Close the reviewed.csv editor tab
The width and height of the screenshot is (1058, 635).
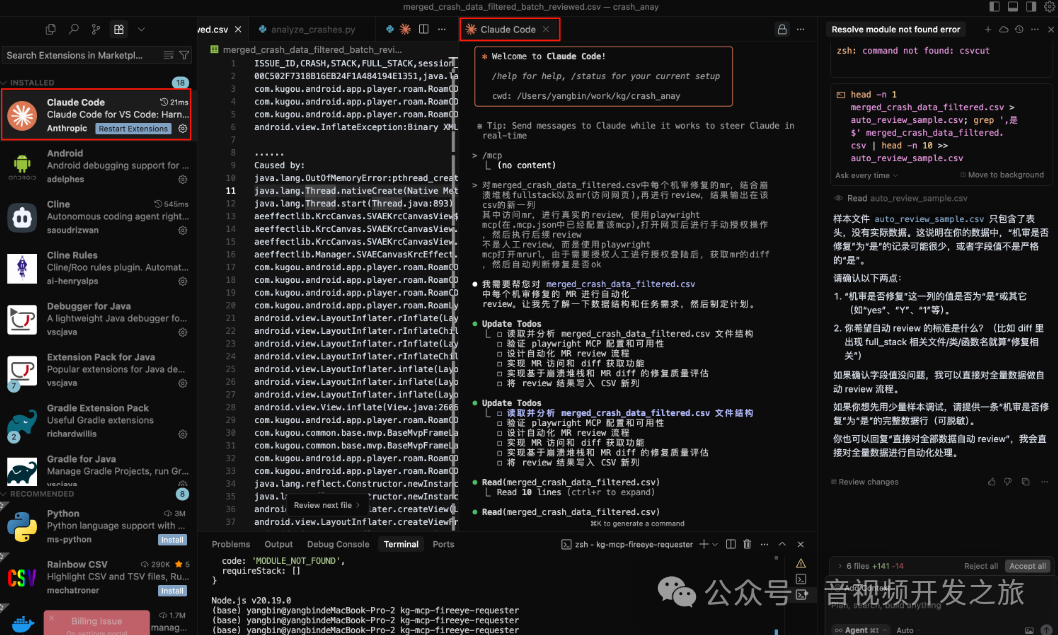pyautogui.click(x=238, y=30)
